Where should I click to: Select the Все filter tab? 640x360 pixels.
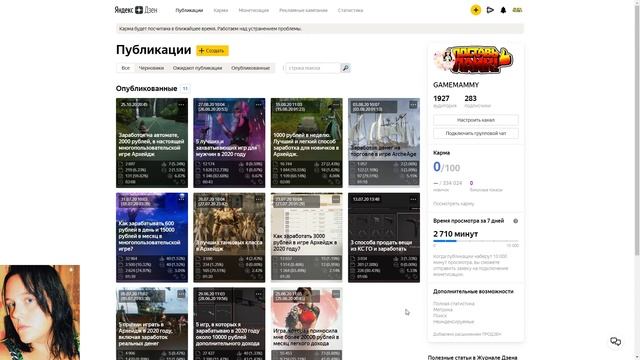126,68
